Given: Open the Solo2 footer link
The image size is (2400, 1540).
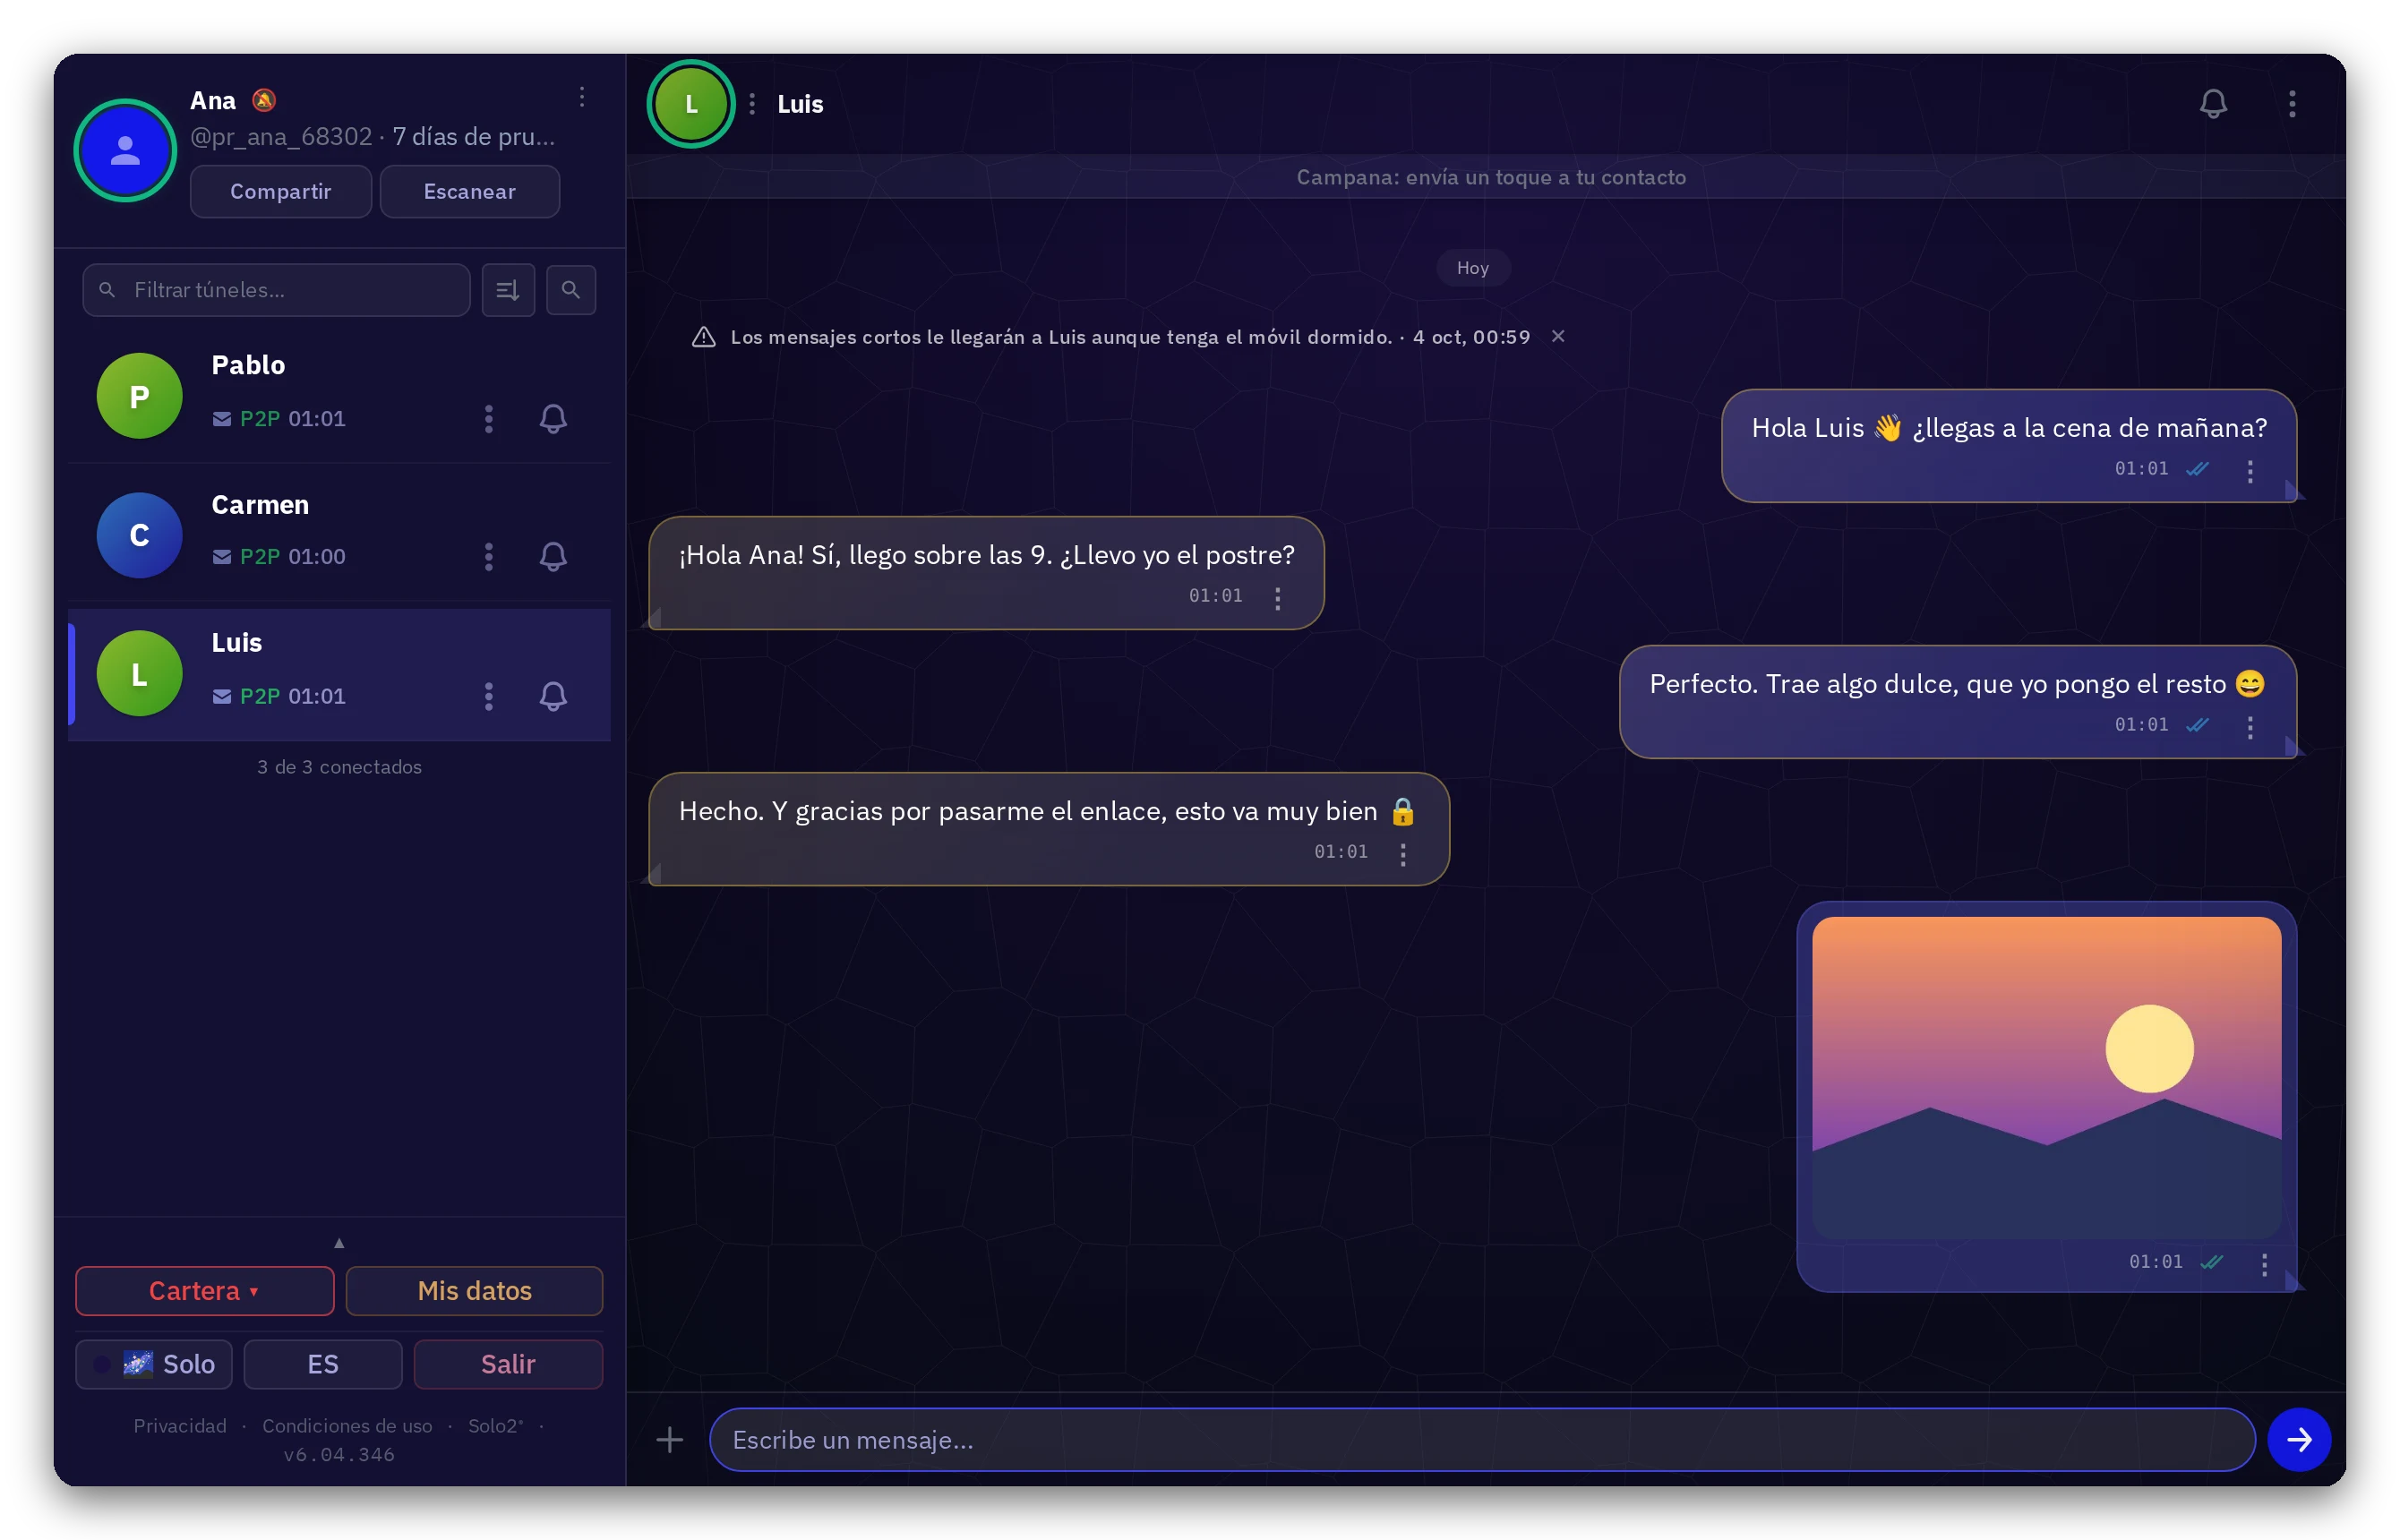Looking at the screenshot, I should click(x=496, y=1425).
